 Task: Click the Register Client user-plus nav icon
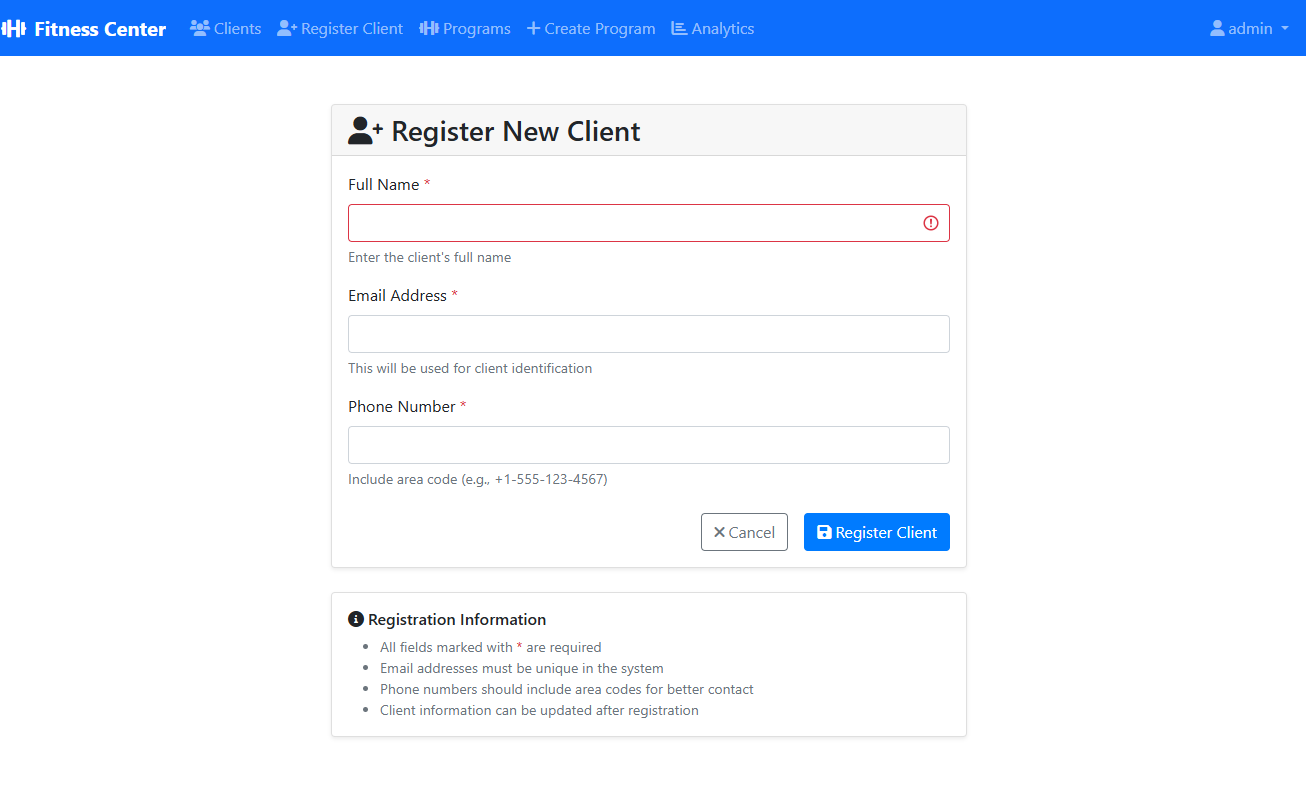(x=287, y=29)
